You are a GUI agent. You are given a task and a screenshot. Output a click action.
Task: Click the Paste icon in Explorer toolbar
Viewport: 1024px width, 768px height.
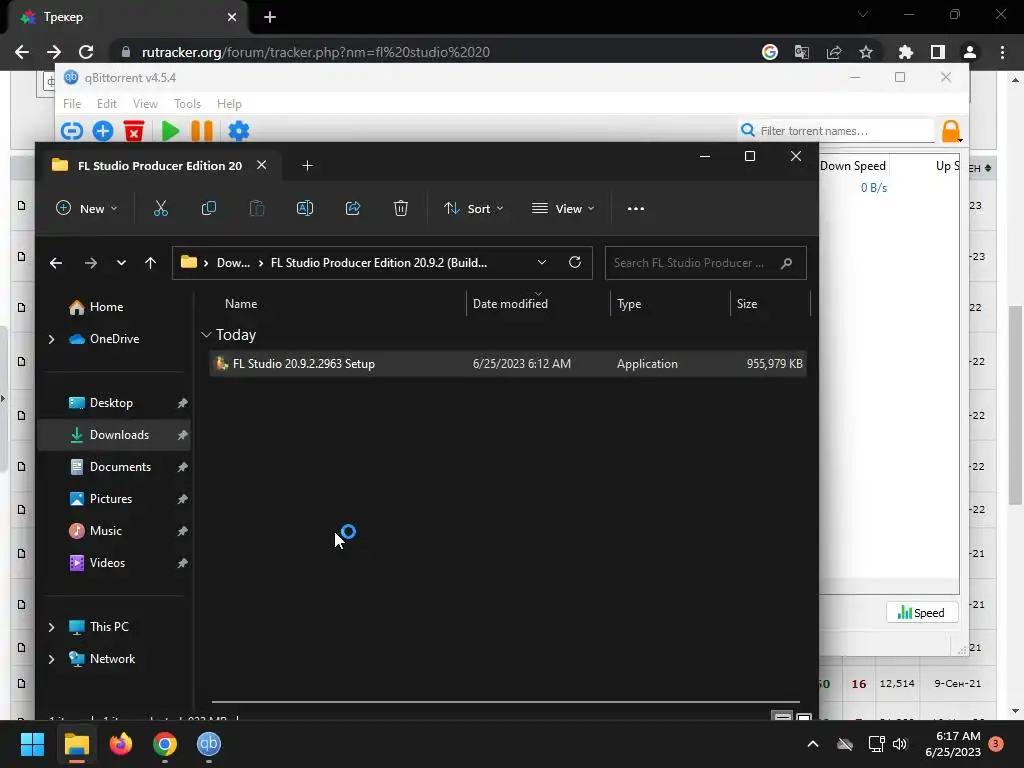(257, 208)
